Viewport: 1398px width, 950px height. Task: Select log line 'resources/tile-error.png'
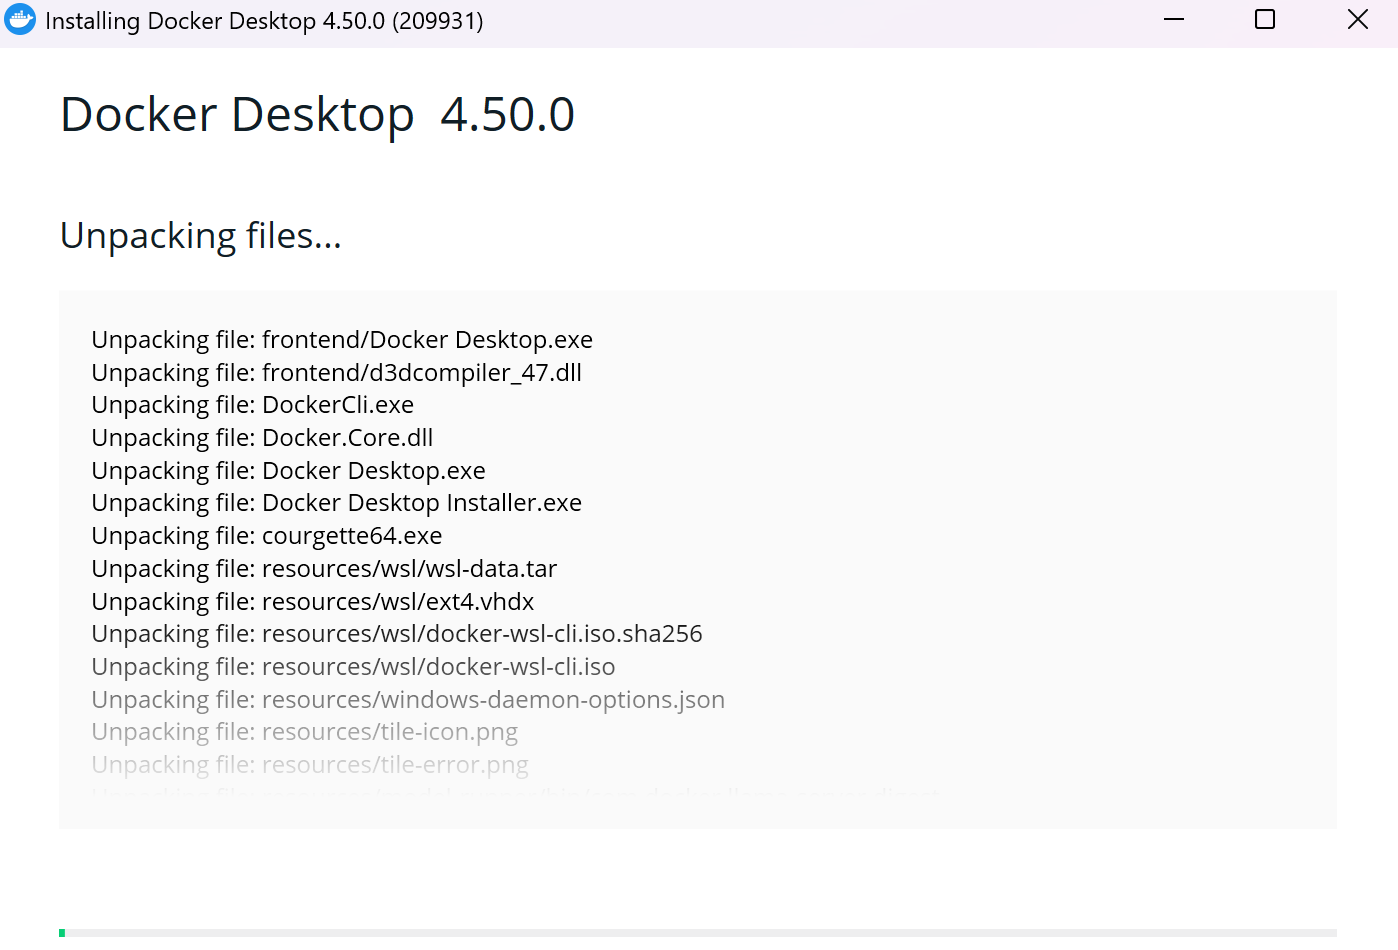coord(310,765)
